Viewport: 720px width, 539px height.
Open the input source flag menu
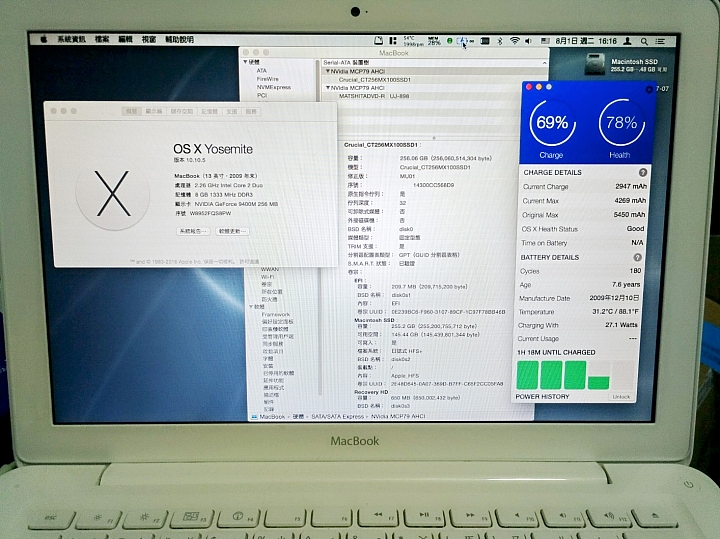pyautogui.click(x=545, y=41)
